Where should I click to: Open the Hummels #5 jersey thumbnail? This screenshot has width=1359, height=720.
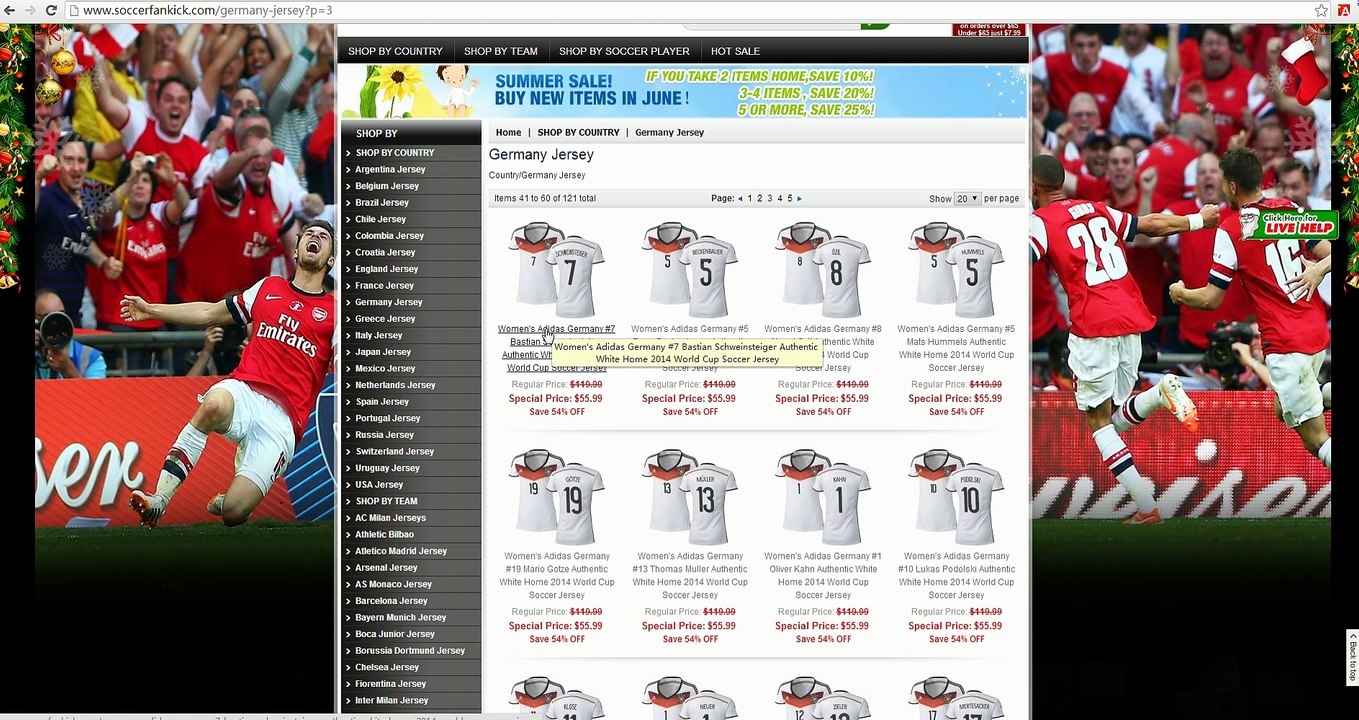pos(956,269)
